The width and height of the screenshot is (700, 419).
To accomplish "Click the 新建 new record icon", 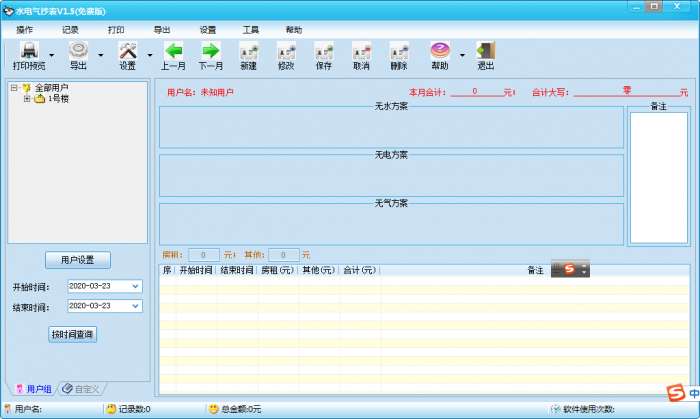I will coord(248,54).
